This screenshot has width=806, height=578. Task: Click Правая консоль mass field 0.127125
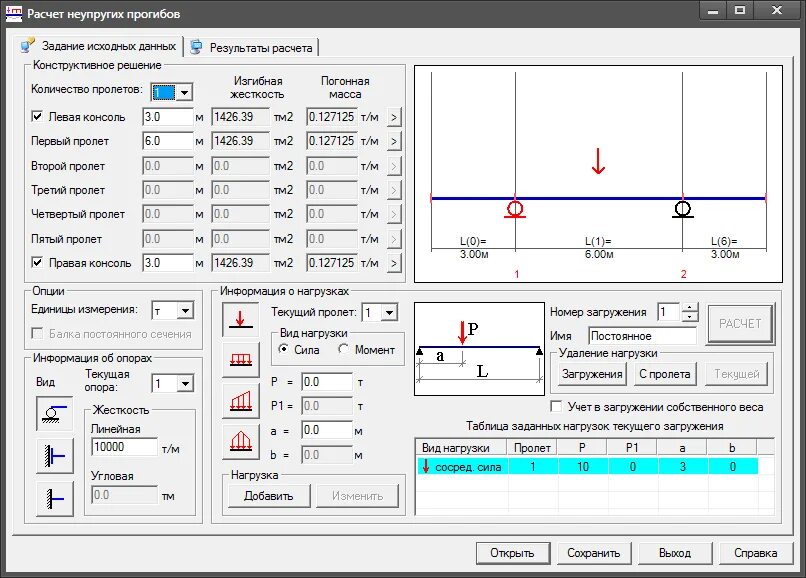point(332,263)
